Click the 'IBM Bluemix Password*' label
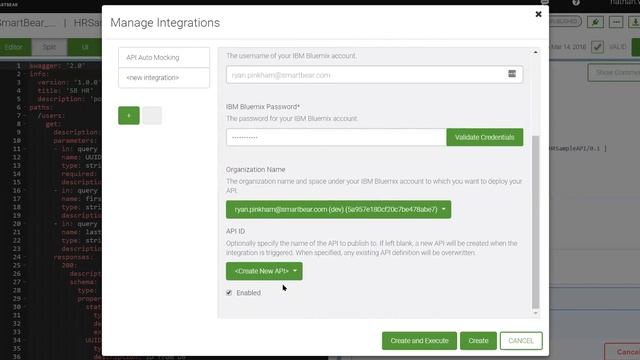Screen dimensions: 640x360 [263, 107]
